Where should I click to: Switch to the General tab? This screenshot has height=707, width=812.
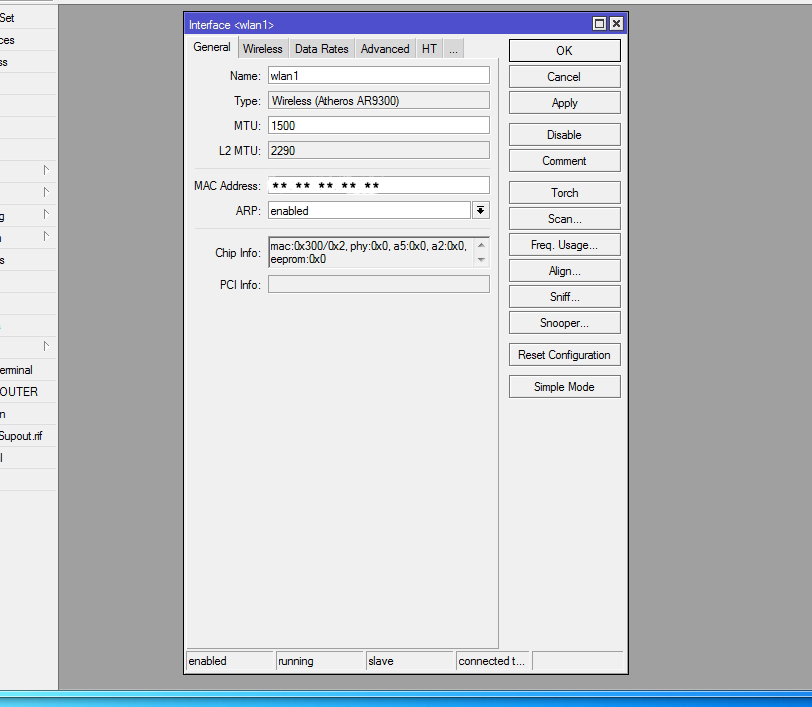pyautogui.click(x=211, y=47)
